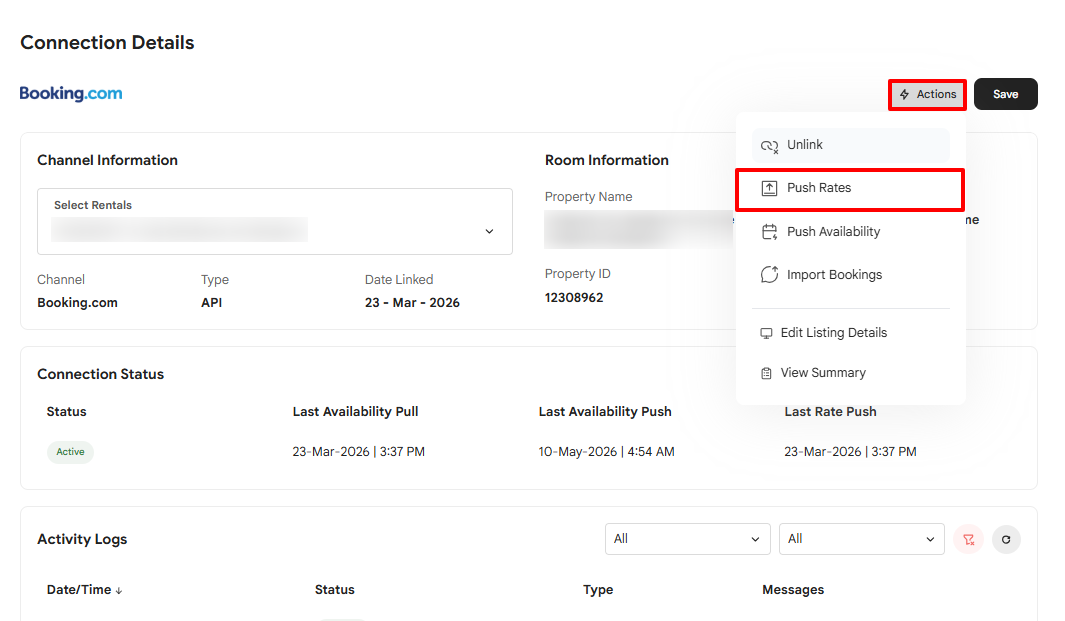Click the Type value API
This screenshot has width=1065, height=621.
211,303
